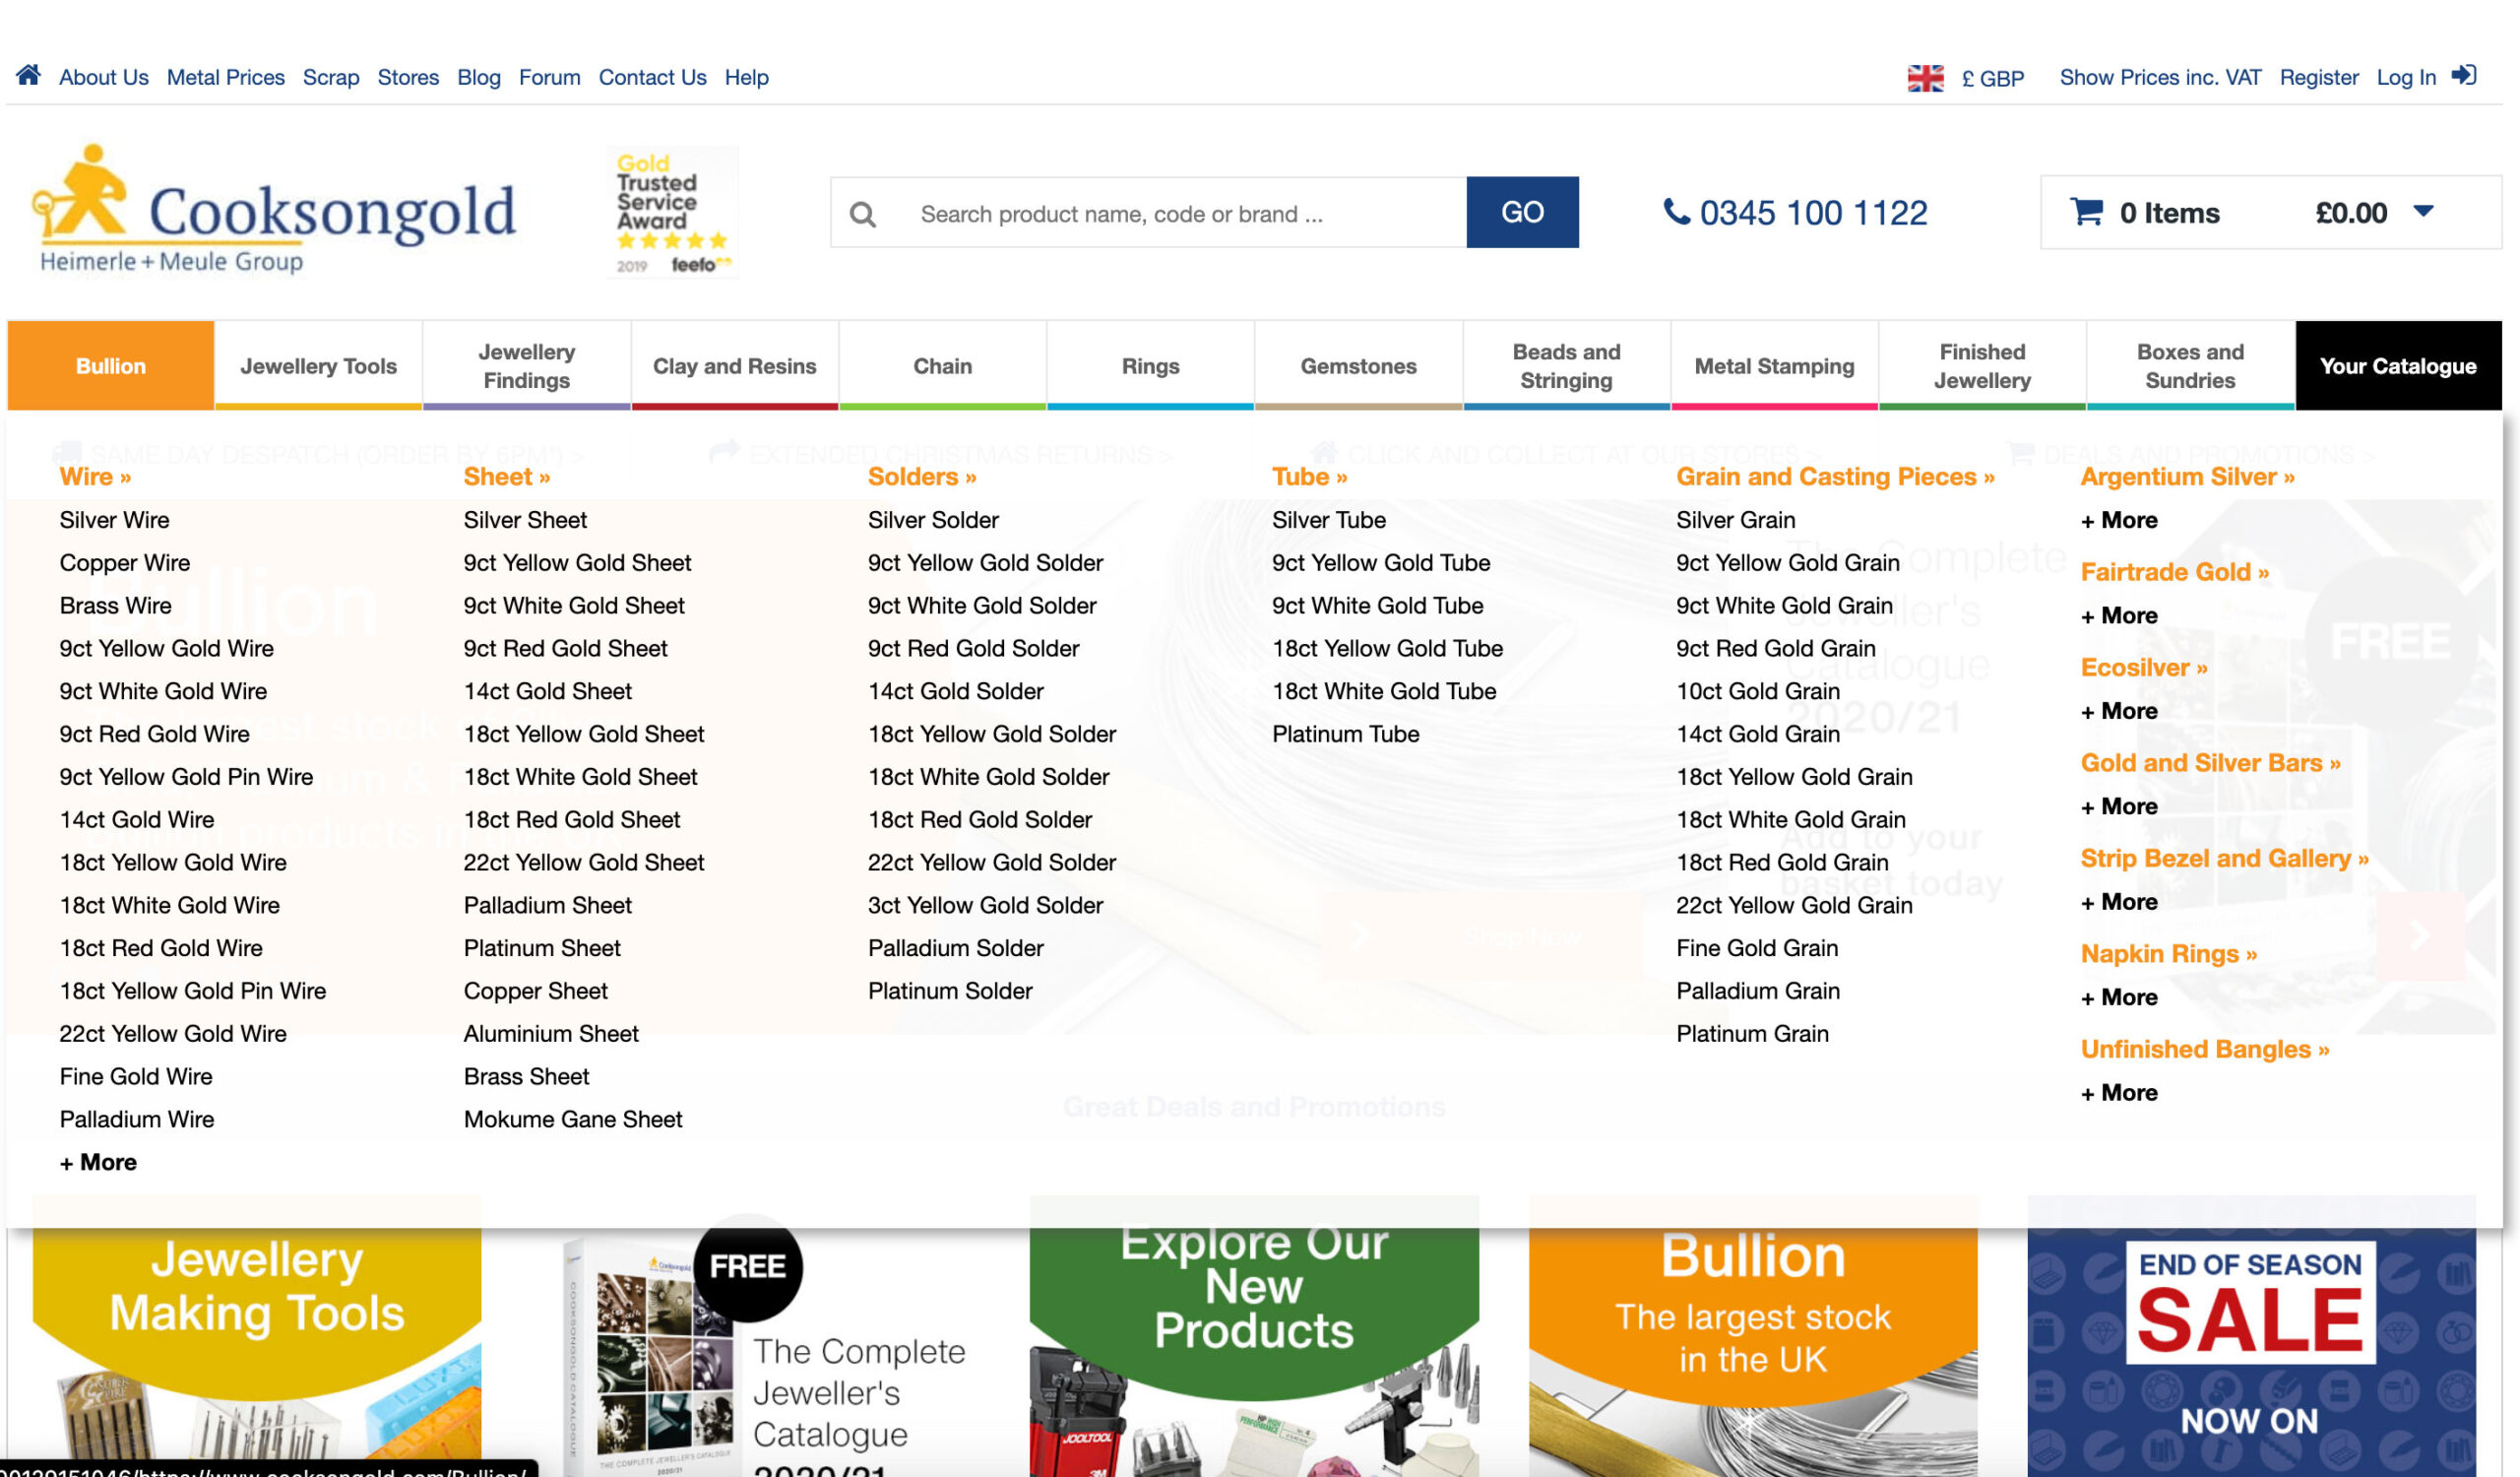Switch to Clay and Resins tab
Image resolution: width=2520 pixels, height=1477 pixels.
pos(735,365)
